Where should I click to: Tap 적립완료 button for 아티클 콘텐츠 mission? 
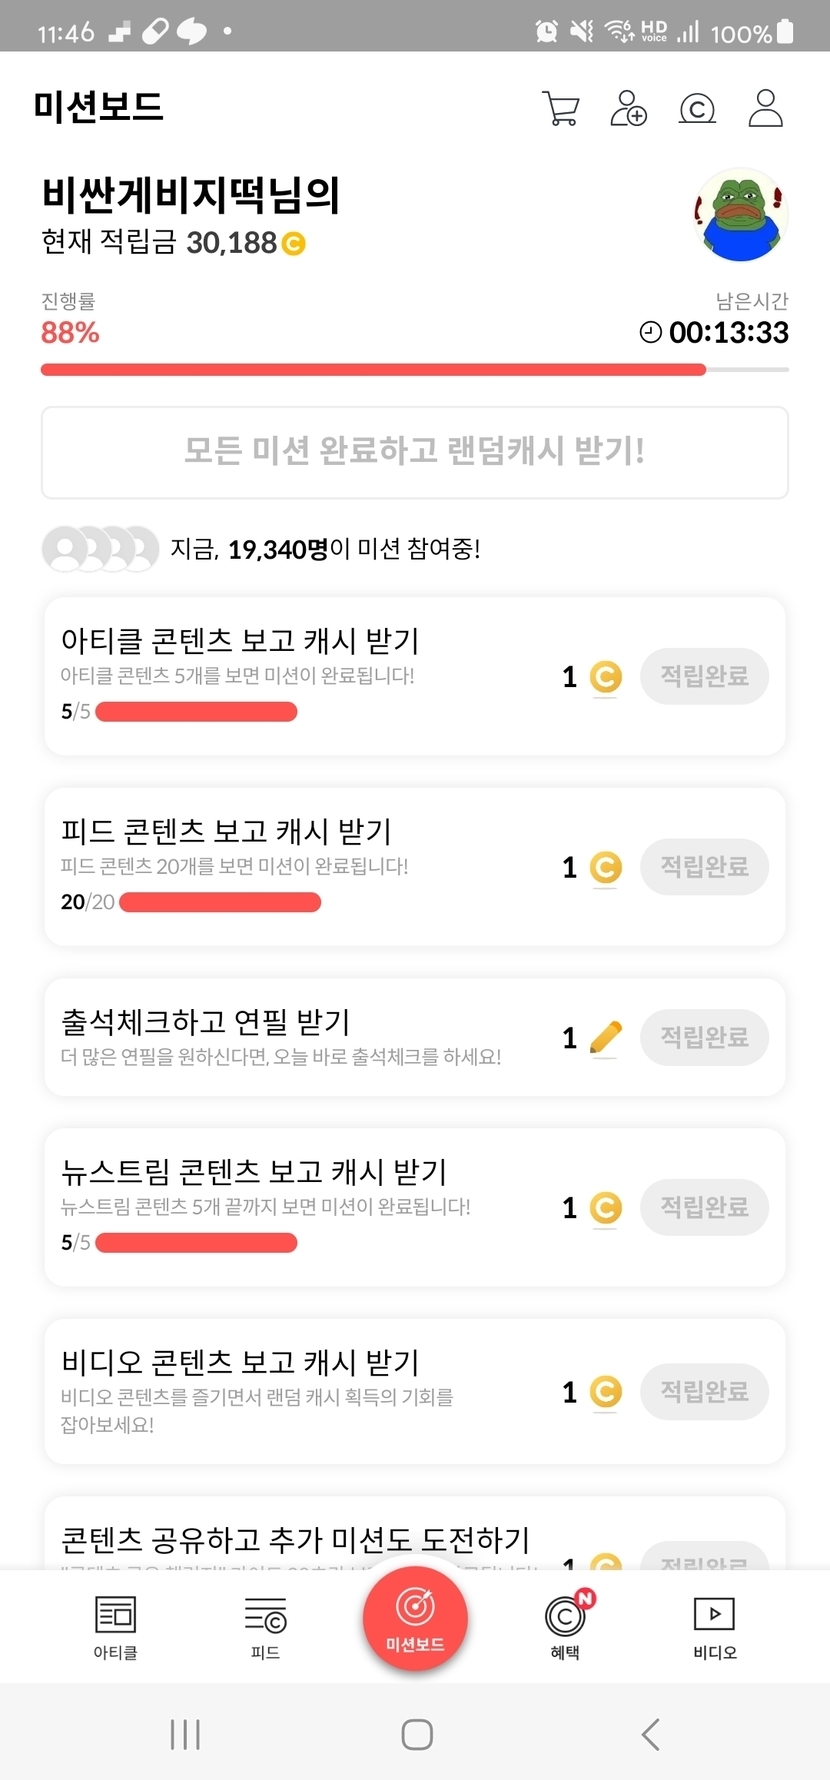click(x=704, y=676)
